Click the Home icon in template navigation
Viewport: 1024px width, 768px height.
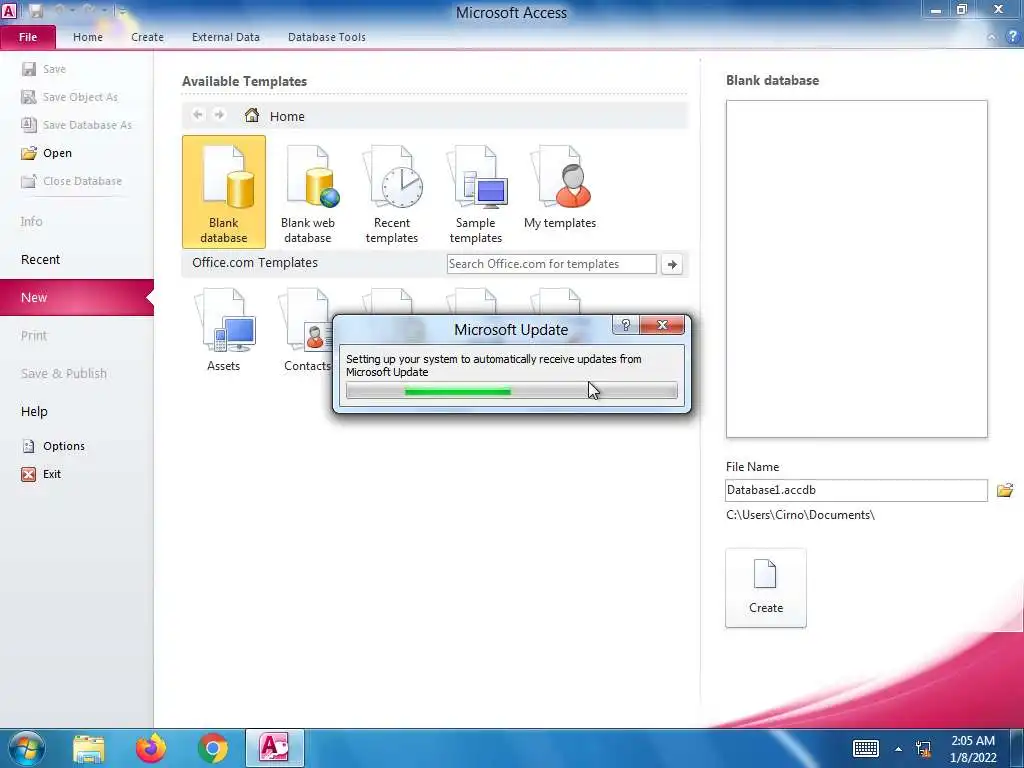click(x=251, y=116)
